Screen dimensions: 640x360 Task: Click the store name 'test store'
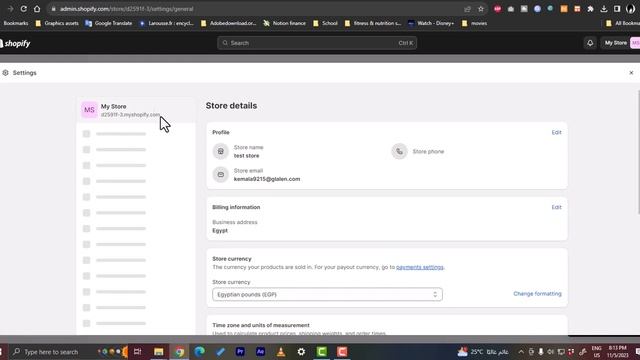[247, 156]
